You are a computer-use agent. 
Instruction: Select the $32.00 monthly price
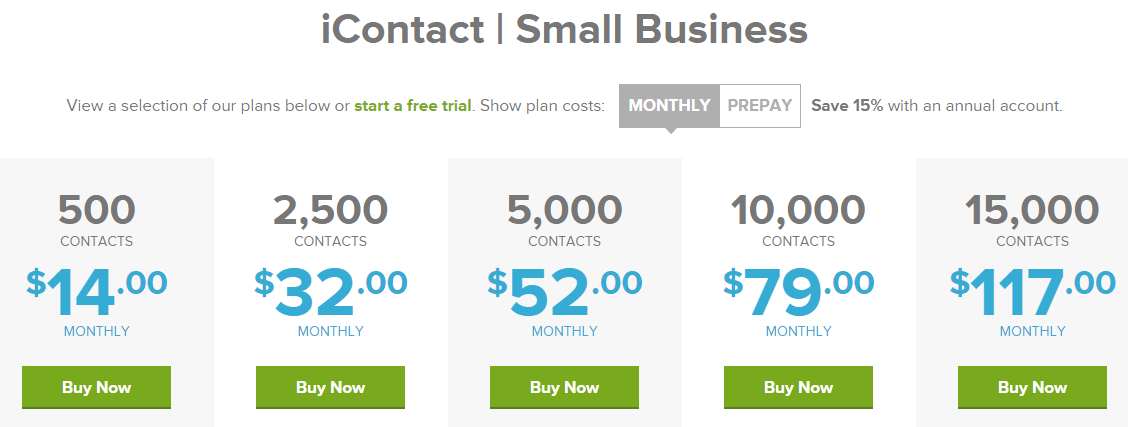tap(330, 293)
